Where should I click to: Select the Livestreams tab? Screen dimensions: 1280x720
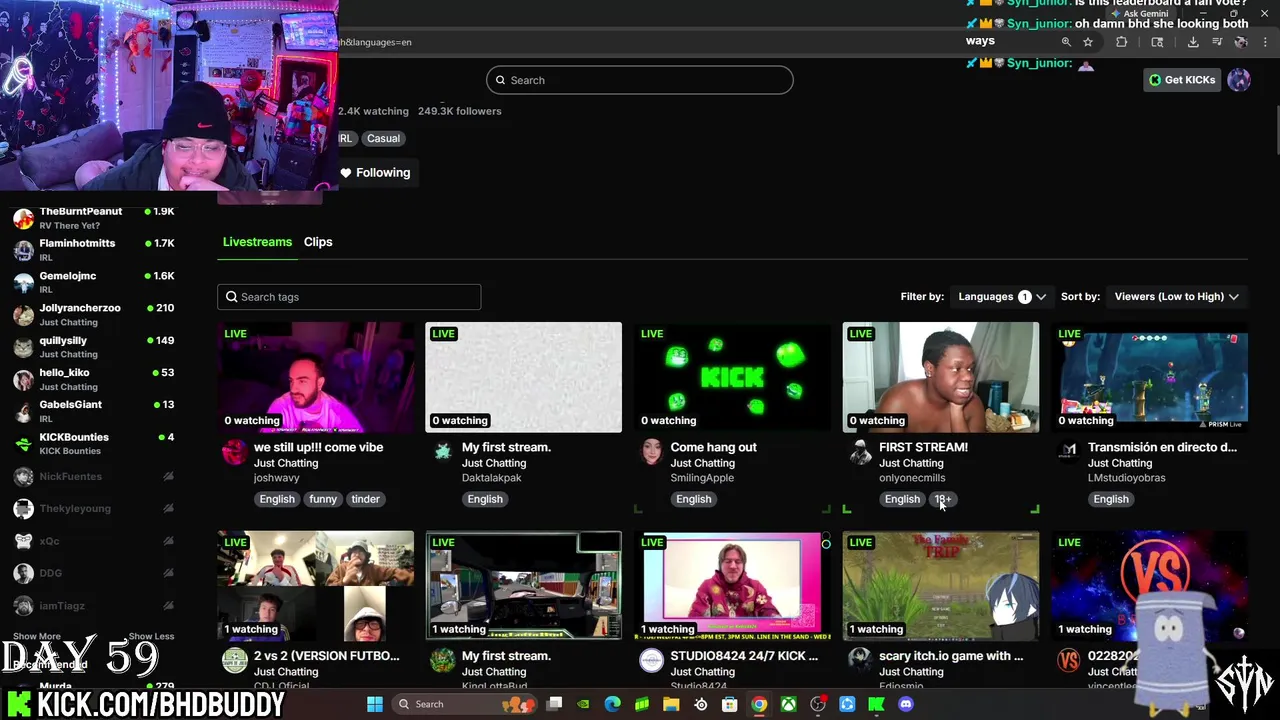(x=257, y=242)
